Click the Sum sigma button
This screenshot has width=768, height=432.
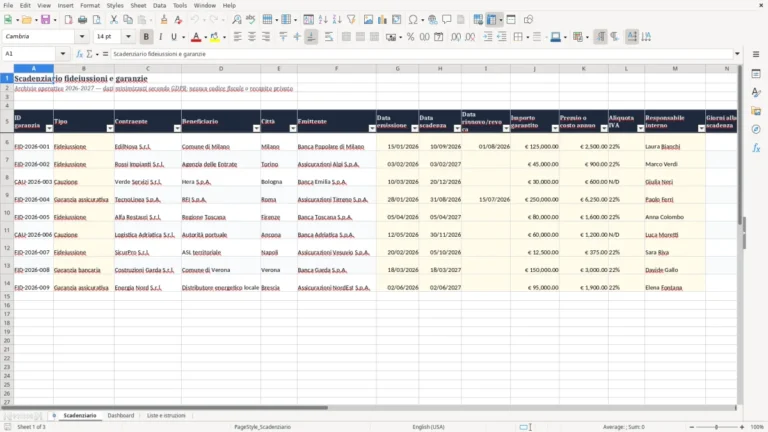(90, 54)
